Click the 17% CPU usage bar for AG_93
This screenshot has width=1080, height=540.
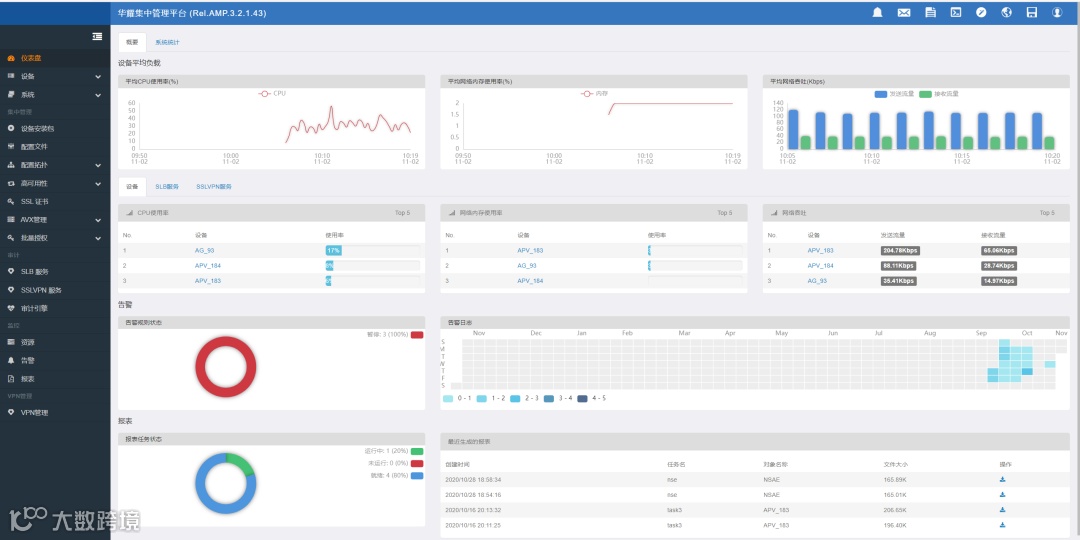click(333, 250)
